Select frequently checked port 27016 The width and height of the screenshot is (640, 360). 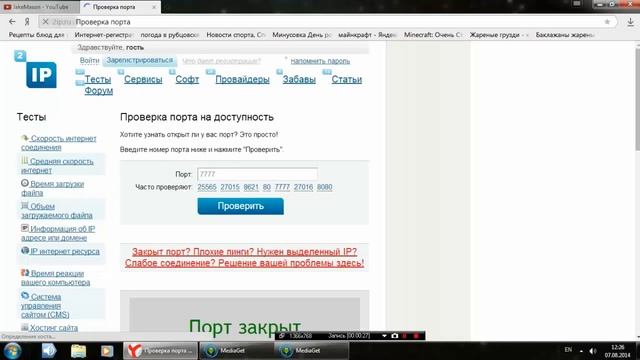point(303,187)
